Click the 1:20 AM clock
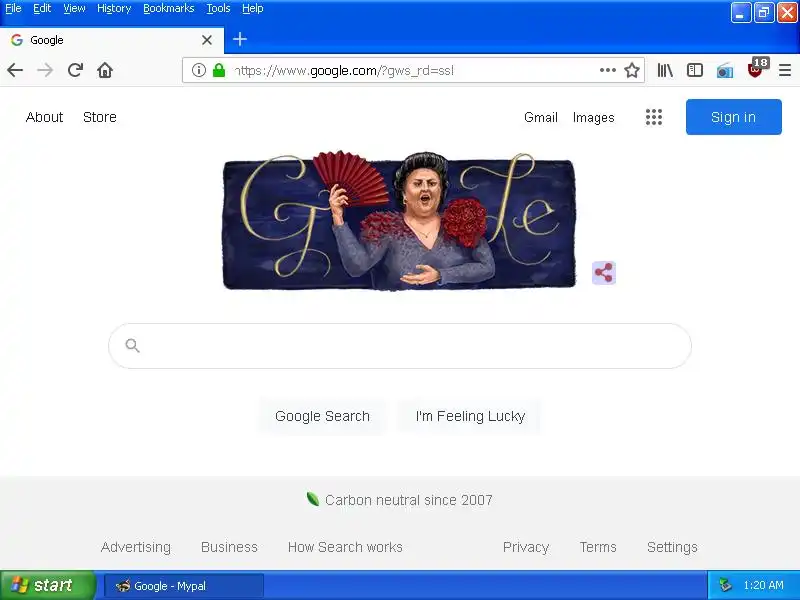 763,585
